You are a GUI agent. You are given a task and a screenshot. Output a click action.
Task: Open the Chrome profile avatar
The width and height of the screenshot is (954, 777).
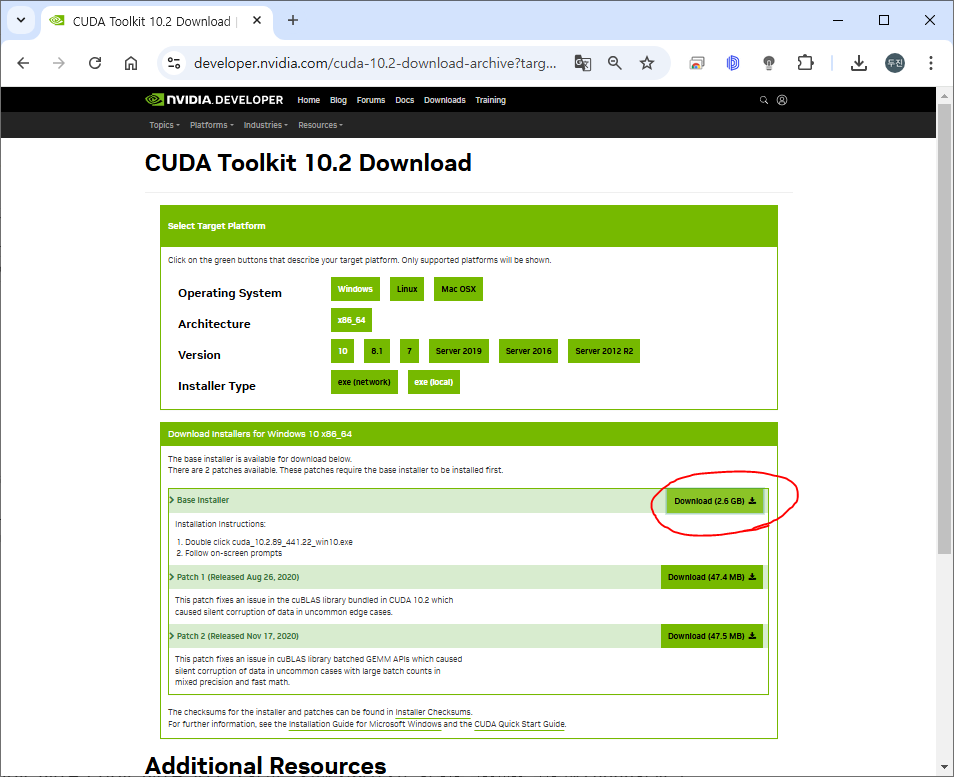coord(894,63)
